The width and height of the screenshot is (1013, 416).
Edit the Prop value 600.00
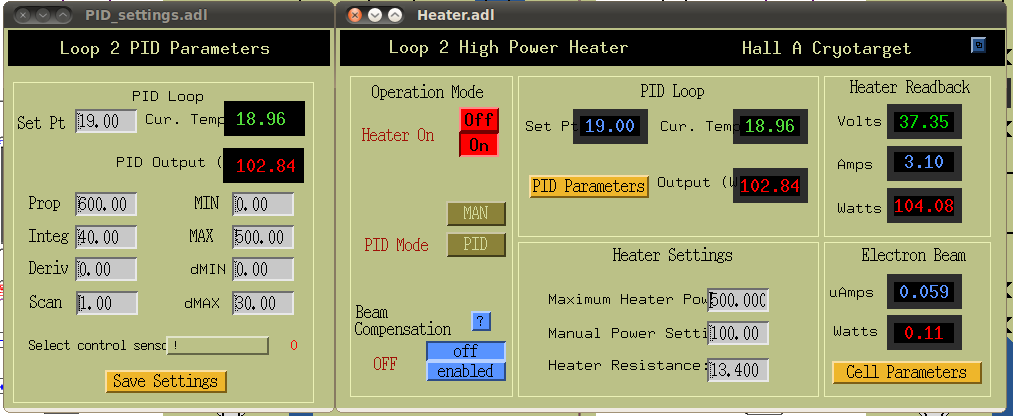106,204
